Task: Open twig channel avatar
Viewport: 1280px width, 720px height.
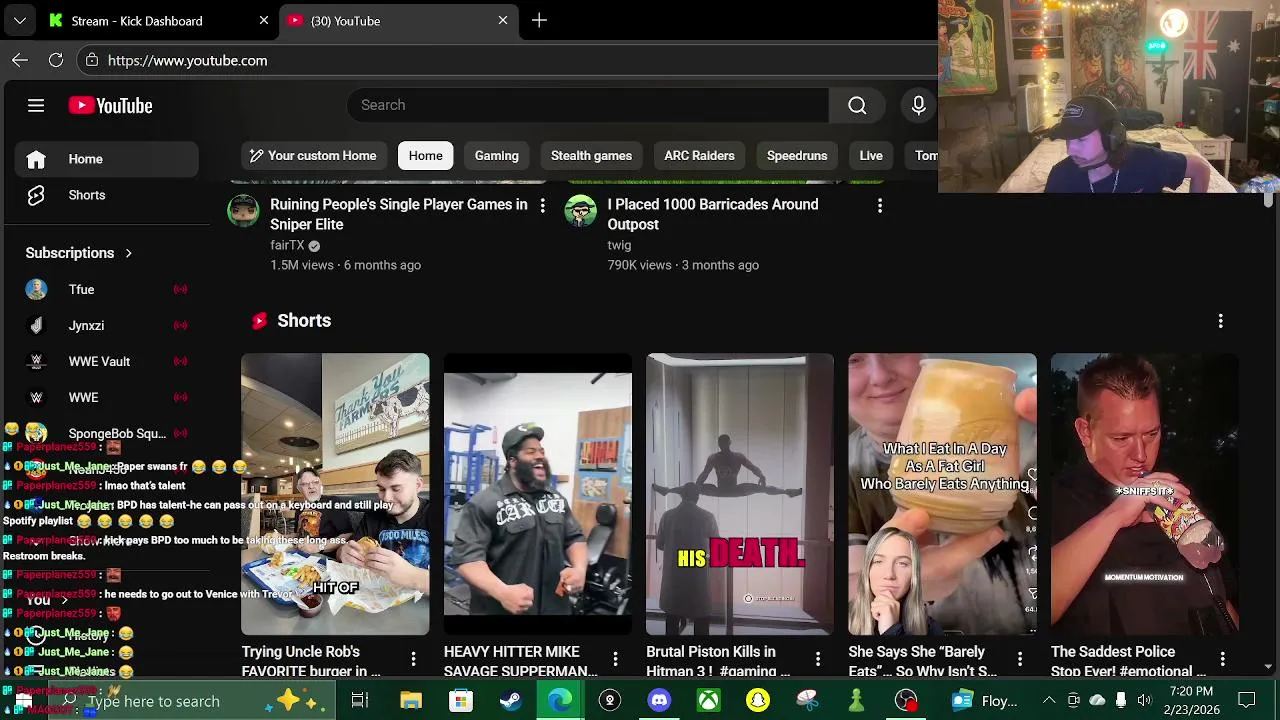Action: [580, 210]
